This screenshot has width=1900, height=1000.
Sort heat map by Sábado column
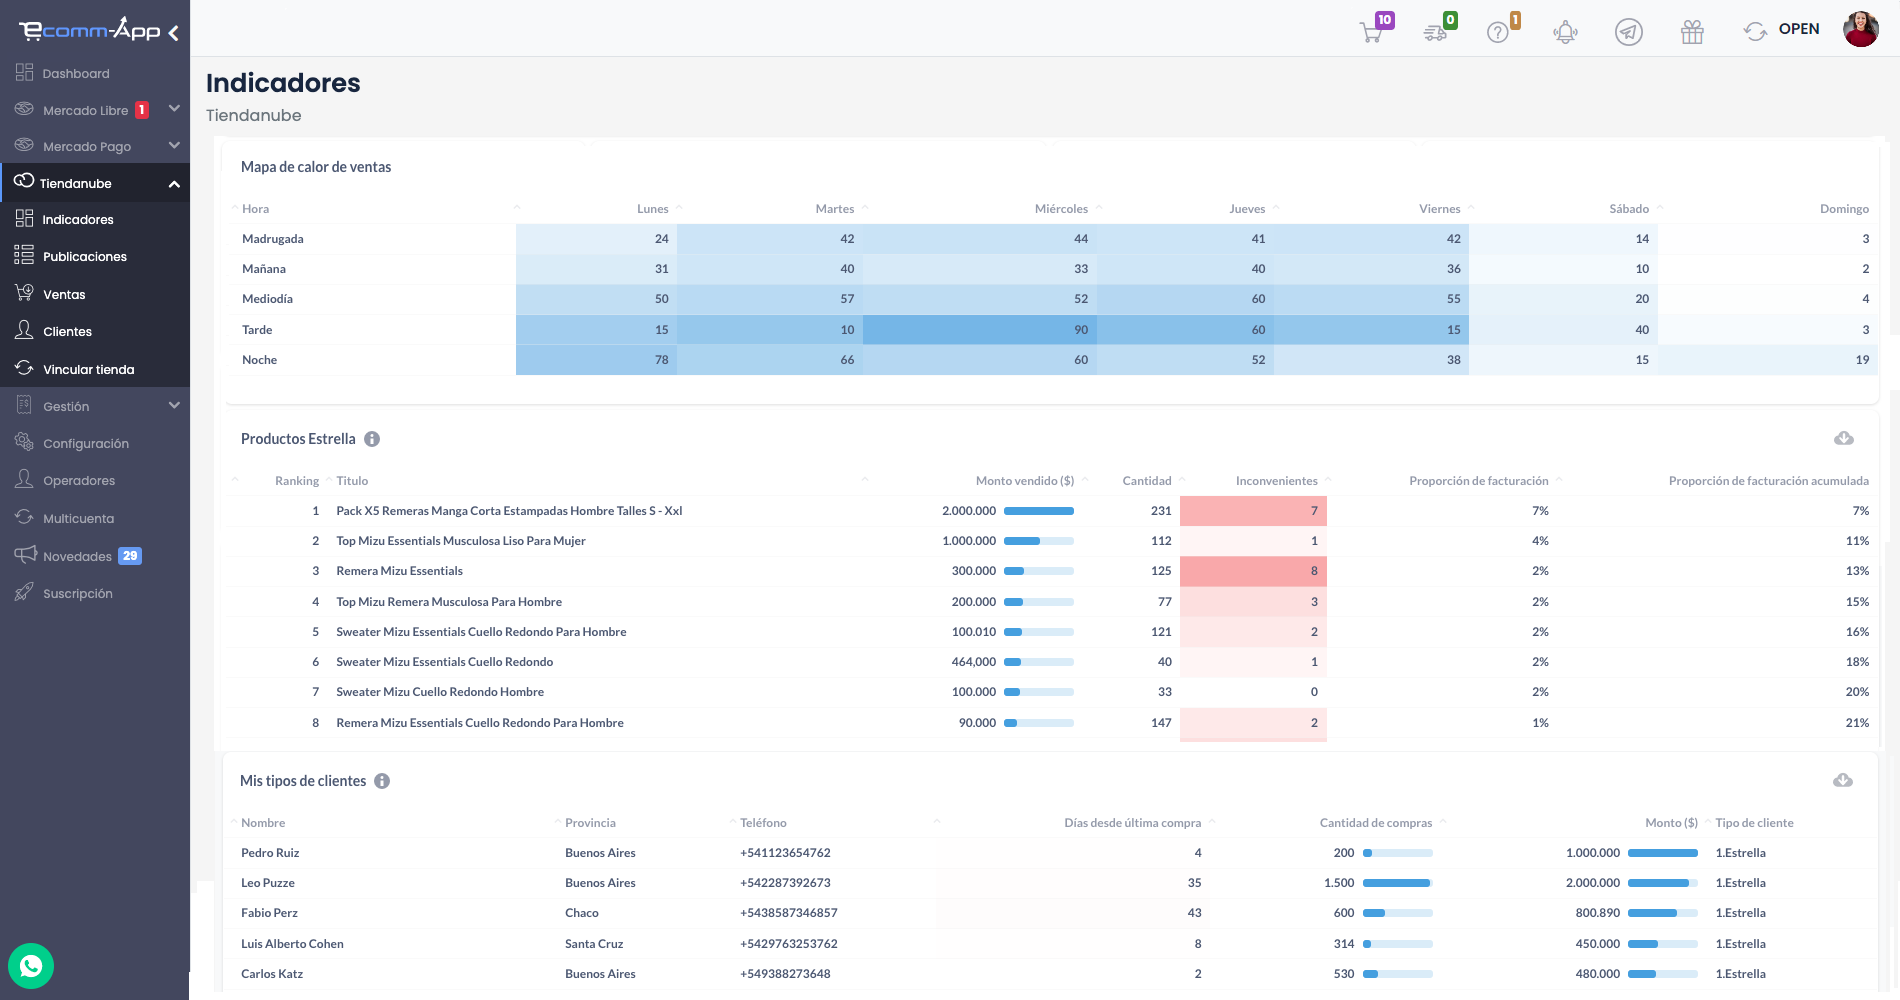(1629, 209)
